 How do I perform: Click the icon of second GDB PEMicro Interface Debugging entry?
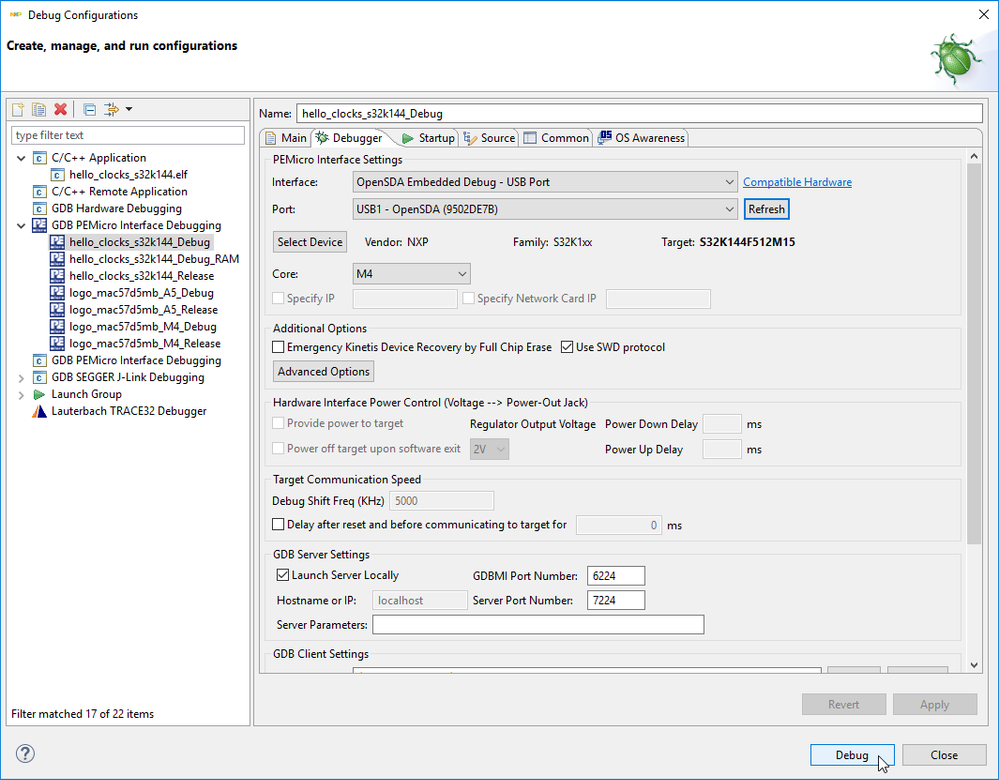point(40,360)
